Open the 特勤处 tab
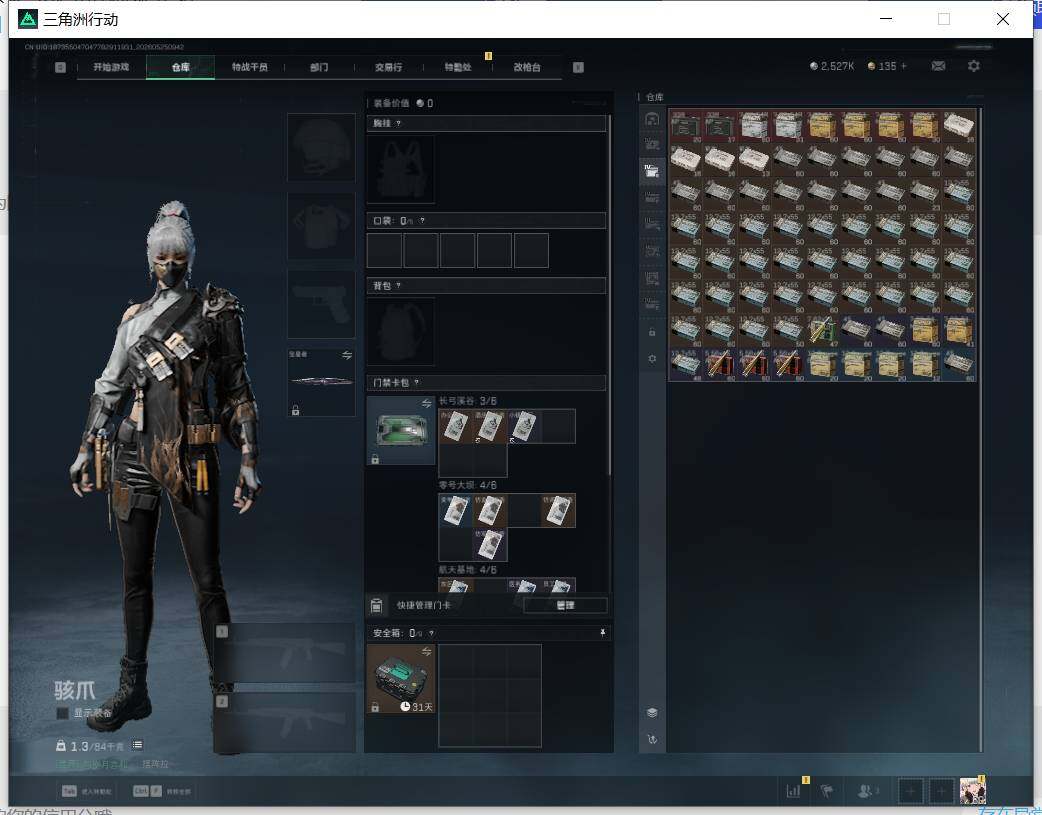 point(458,67)
